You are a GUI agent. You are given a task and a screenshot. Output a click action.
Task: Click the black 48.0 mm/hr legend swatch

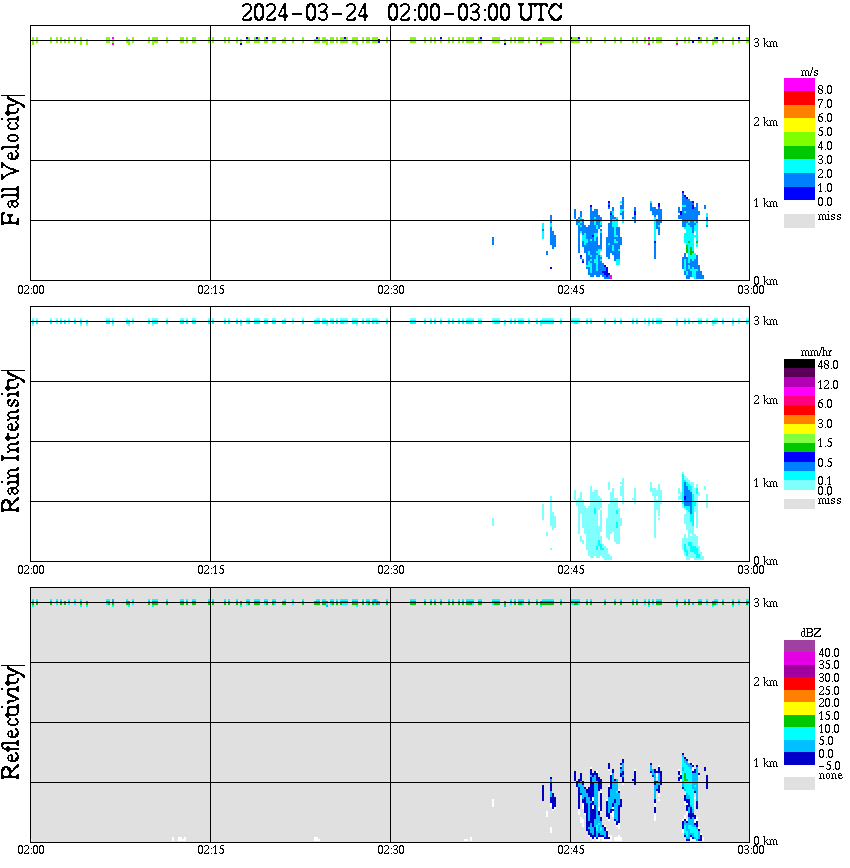[x=799, y=364]
